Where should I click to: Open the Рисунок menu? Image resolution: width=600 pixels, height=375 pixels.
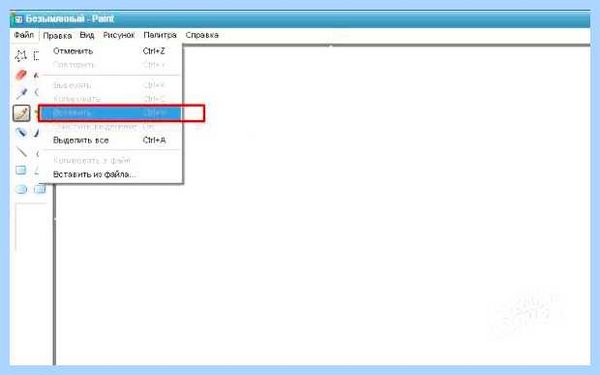119,35
